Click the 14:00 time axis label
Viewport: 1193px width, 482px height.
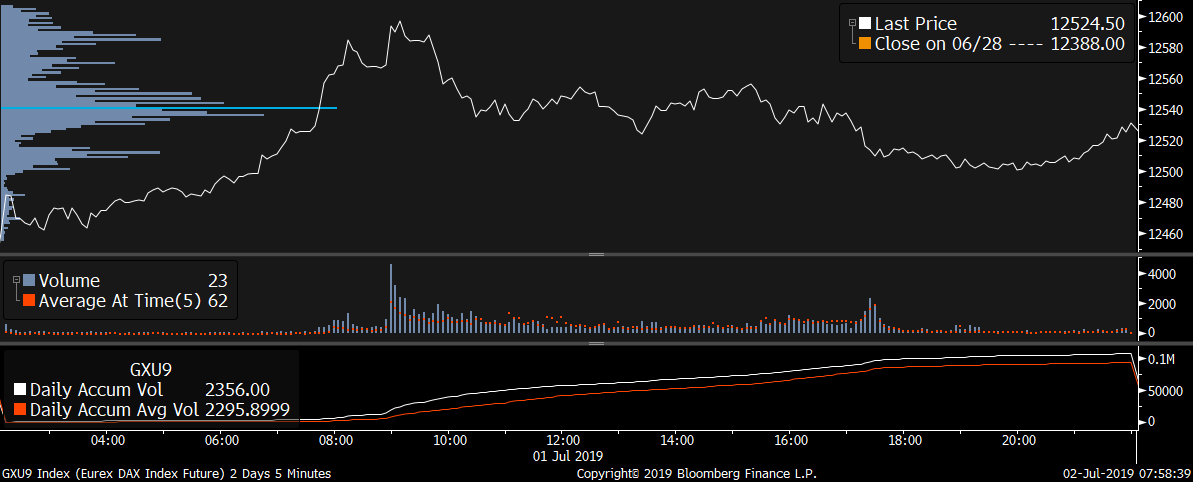(x=677, y=440)
